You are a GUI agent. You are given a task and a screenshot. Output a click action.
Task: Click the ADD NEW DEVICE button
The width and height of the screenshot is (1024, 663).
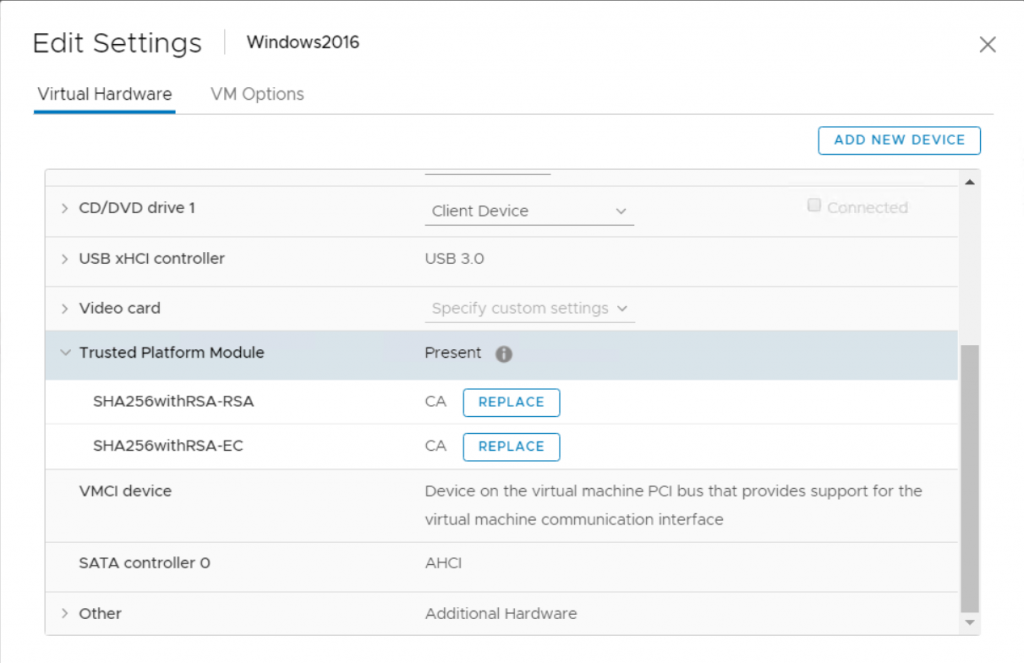[899, 140]
